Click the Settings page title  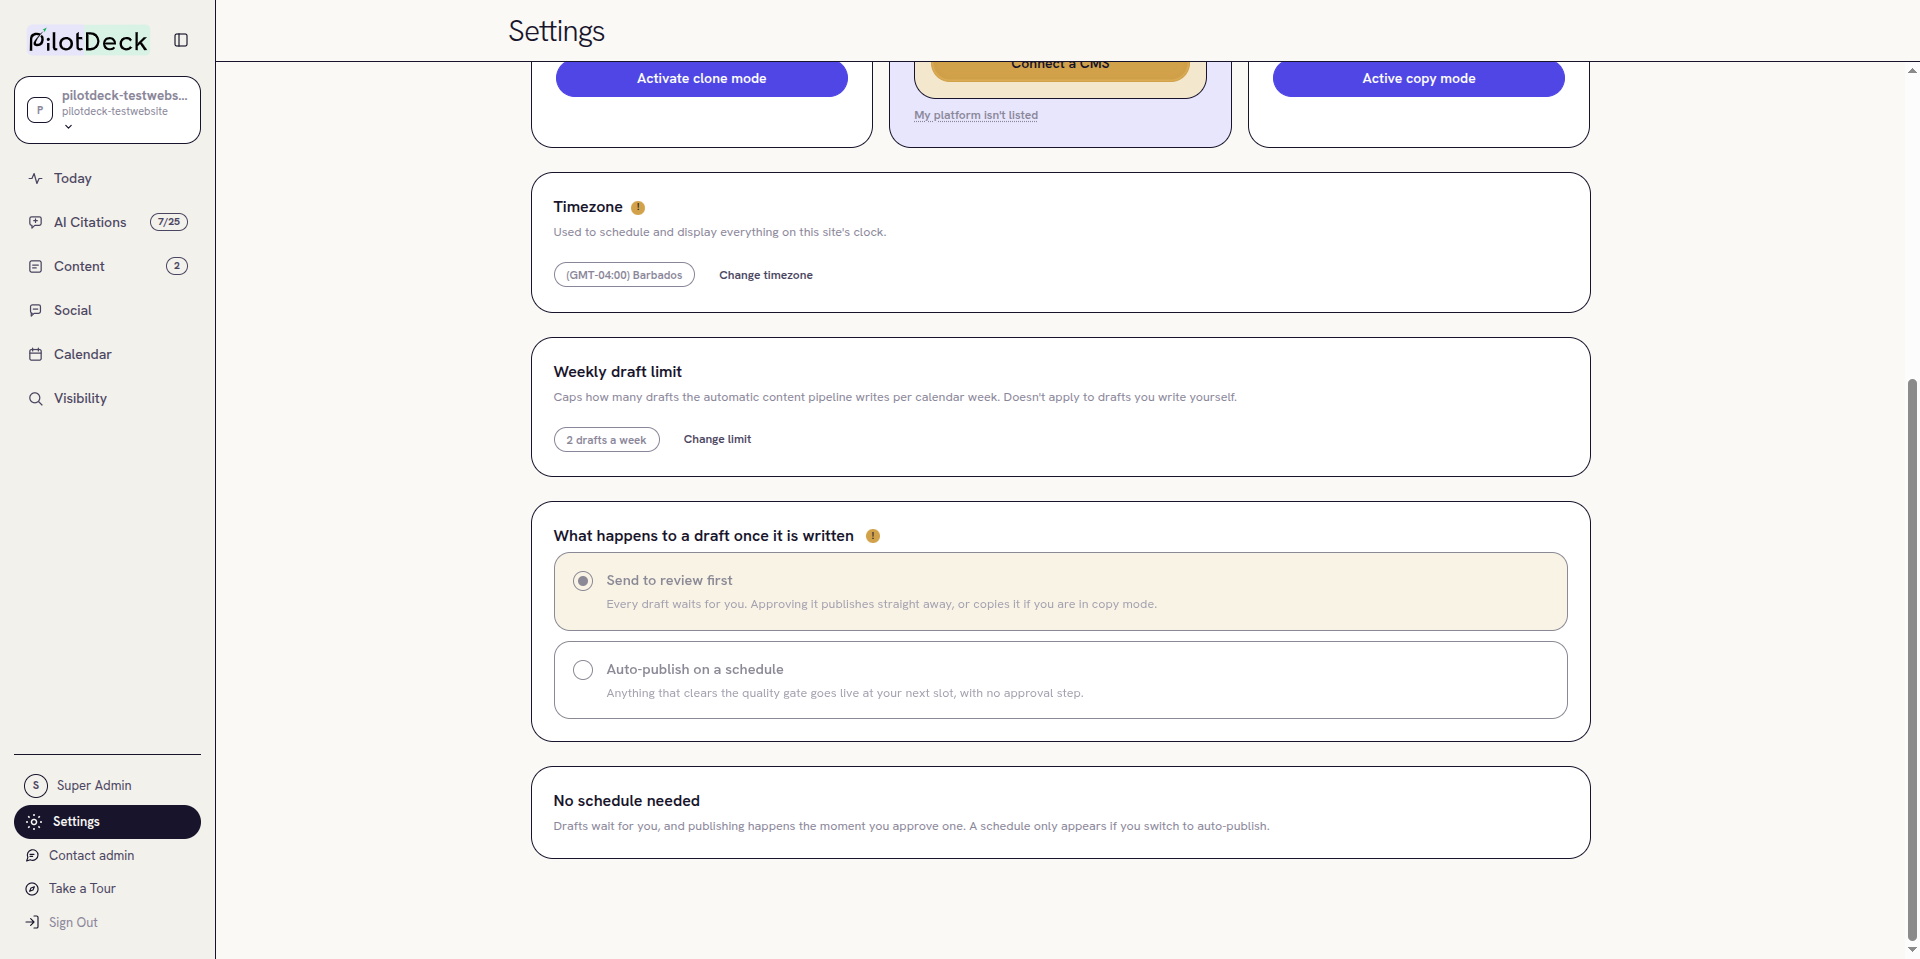(x=556, y=31)
